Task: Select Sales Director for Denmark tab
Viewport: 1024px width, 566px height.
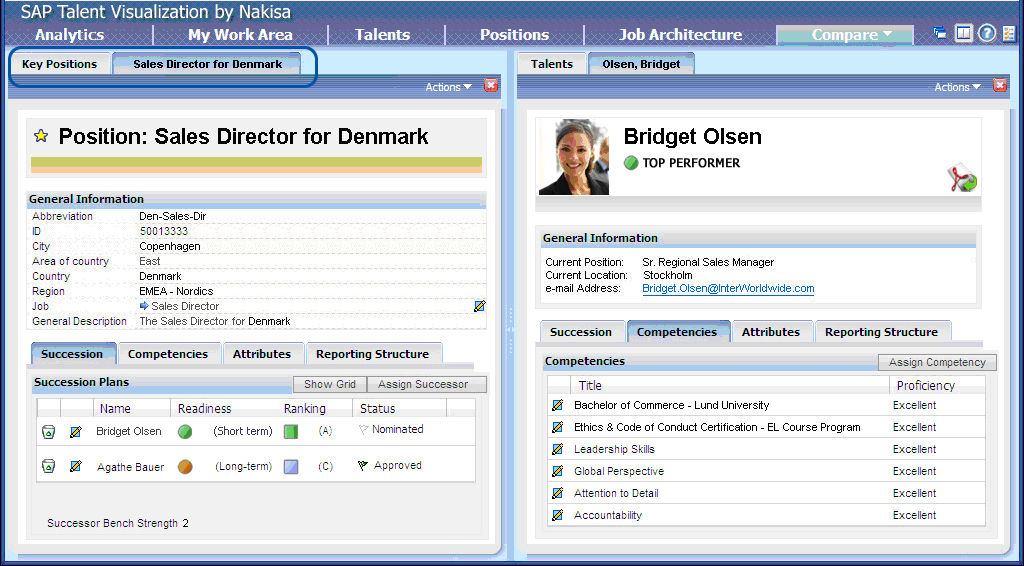Action: coord(208,64)
